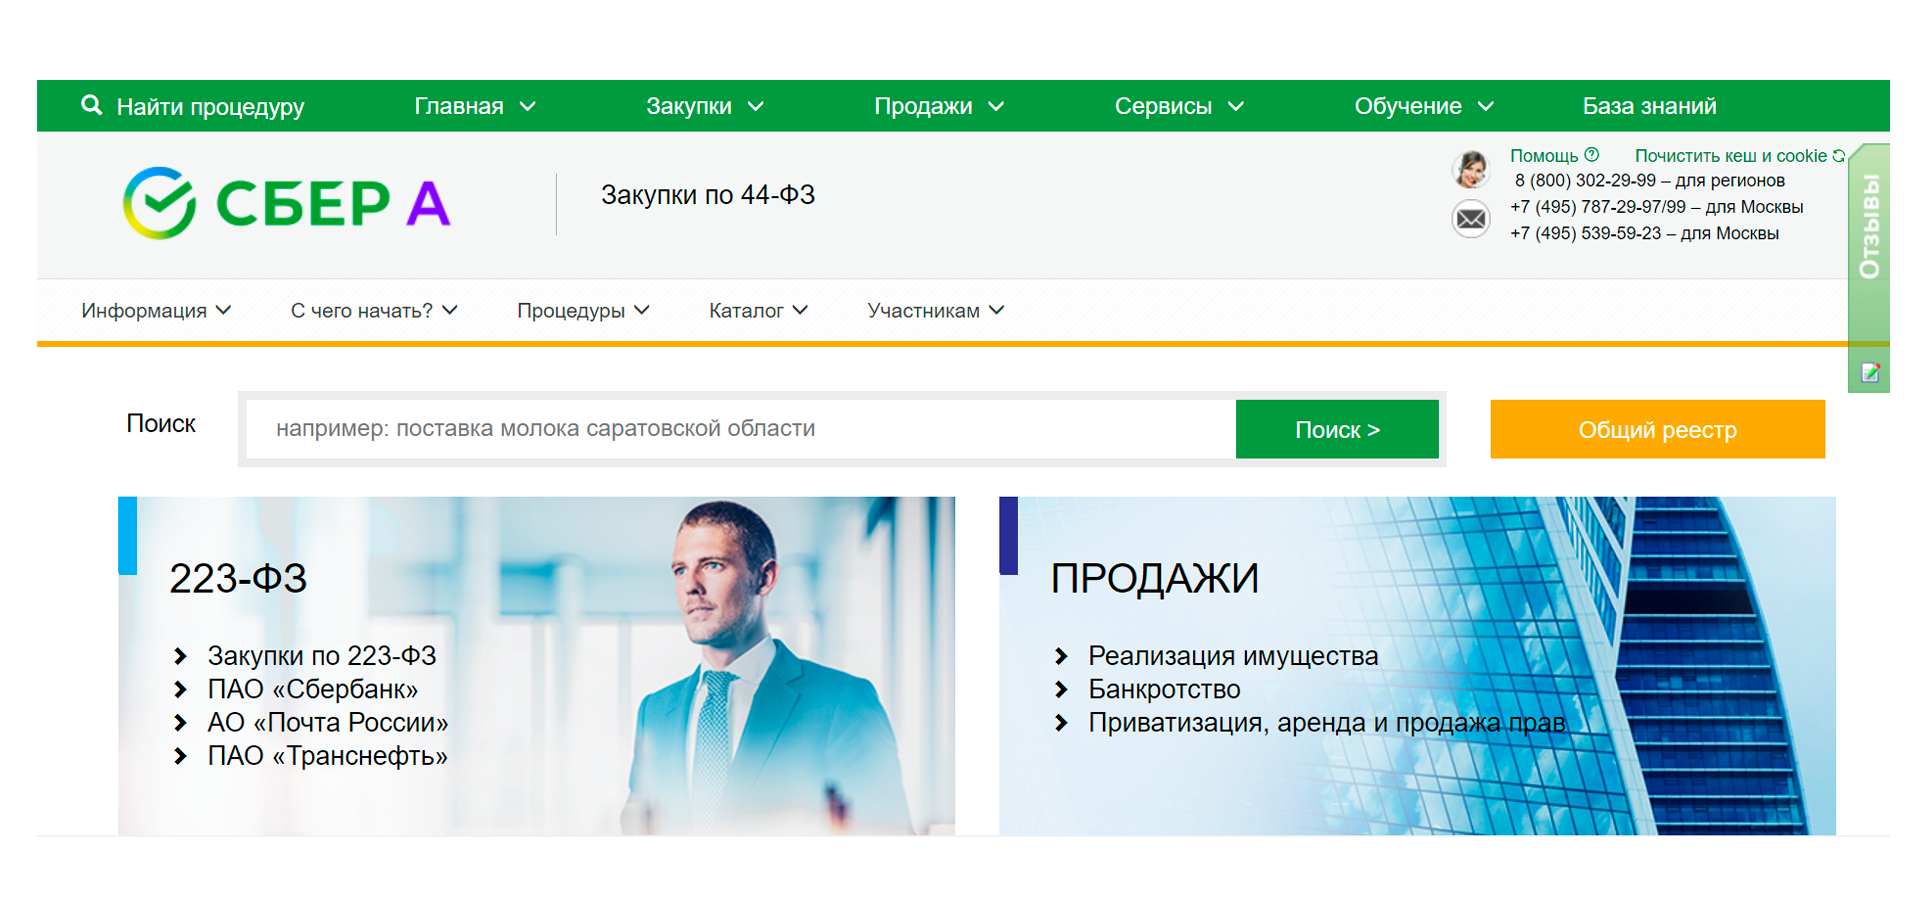The image size is (1927, 917).
Task: Open Банкротство link
Action: tap(1164, 689)
